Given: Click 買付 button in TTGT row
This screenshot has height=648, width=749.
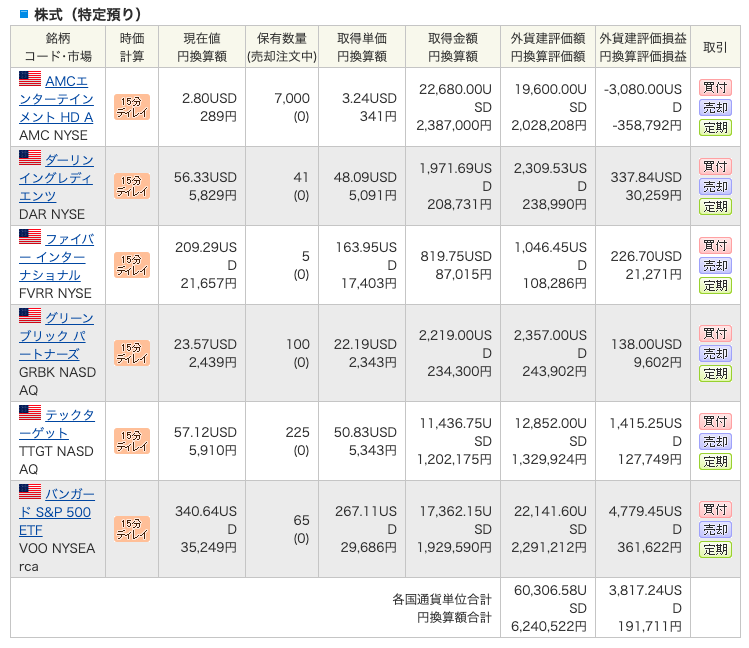Looking at the screenshot, I should (x=715, y=422).
